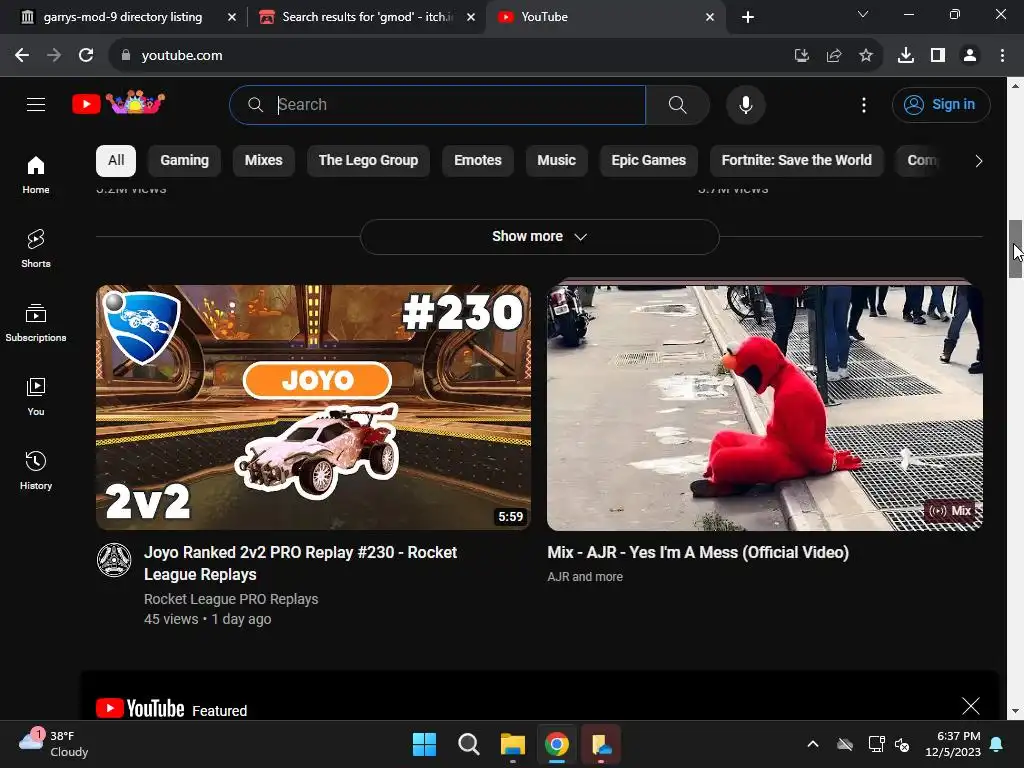Open the YouTube hamburger guide menu
The width and height of the screenshot is (1024, 768).
tap(36, 104)
